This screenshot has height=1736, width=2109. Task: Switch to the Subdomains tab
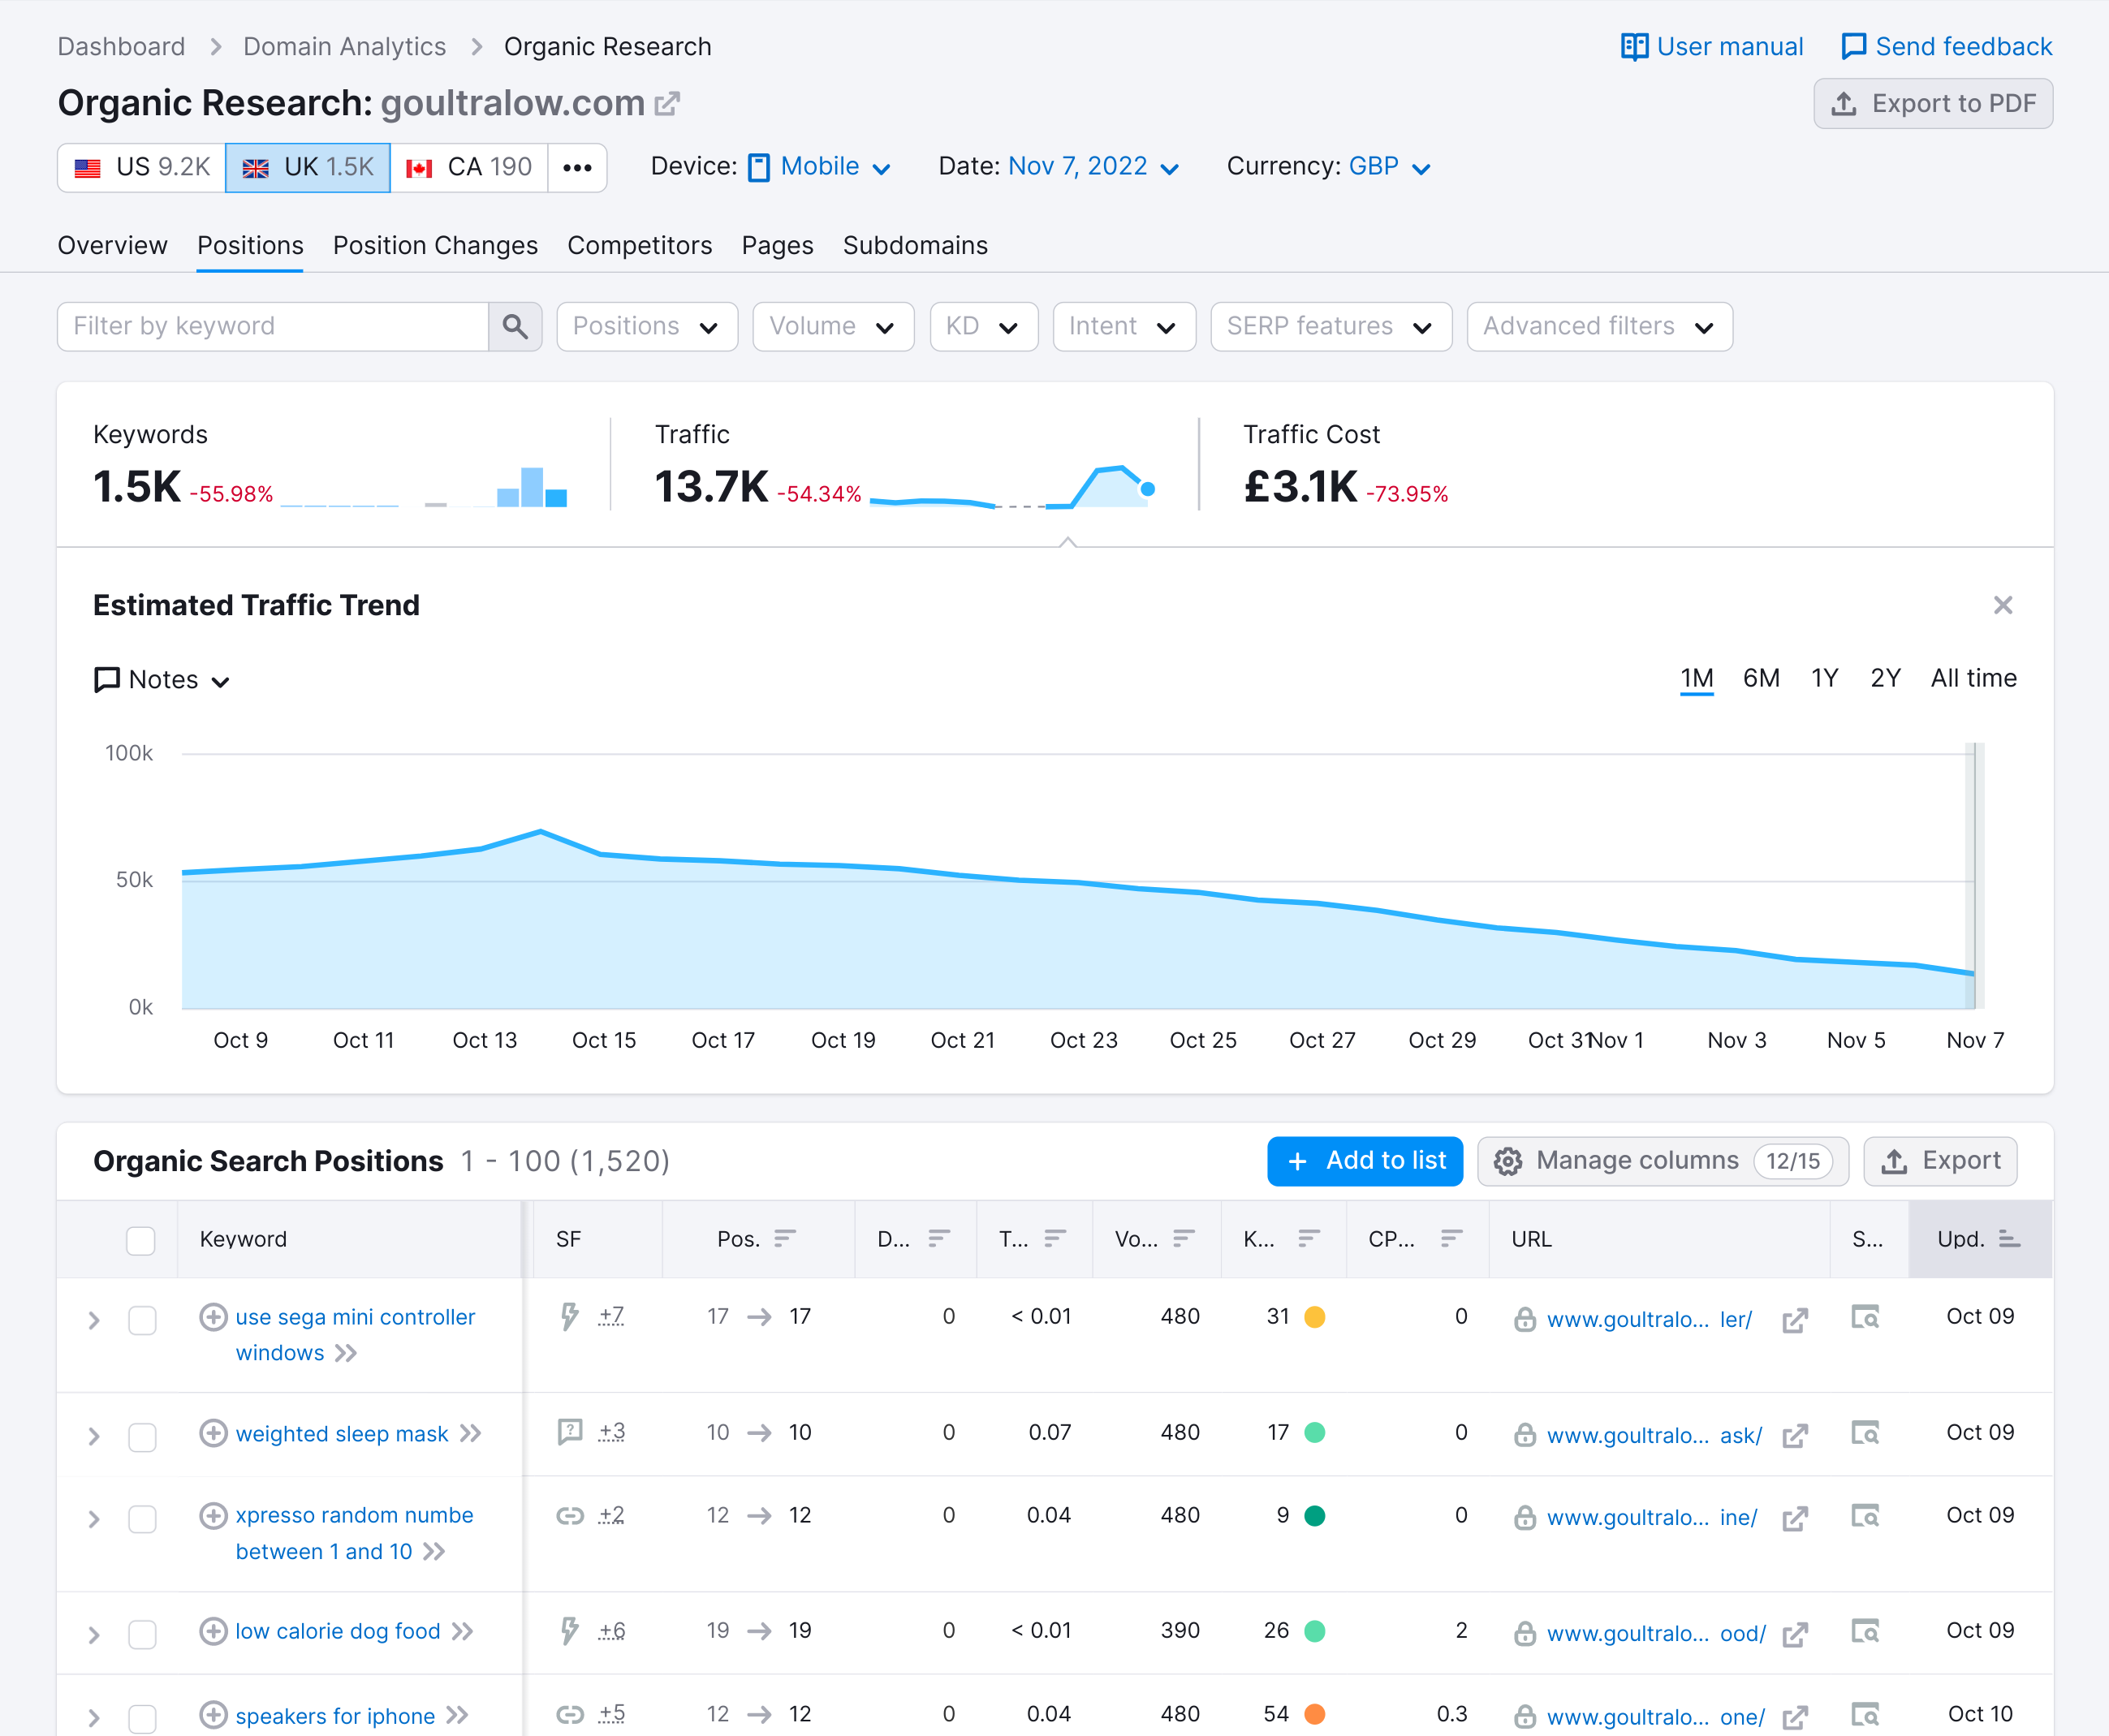[915, 246]
